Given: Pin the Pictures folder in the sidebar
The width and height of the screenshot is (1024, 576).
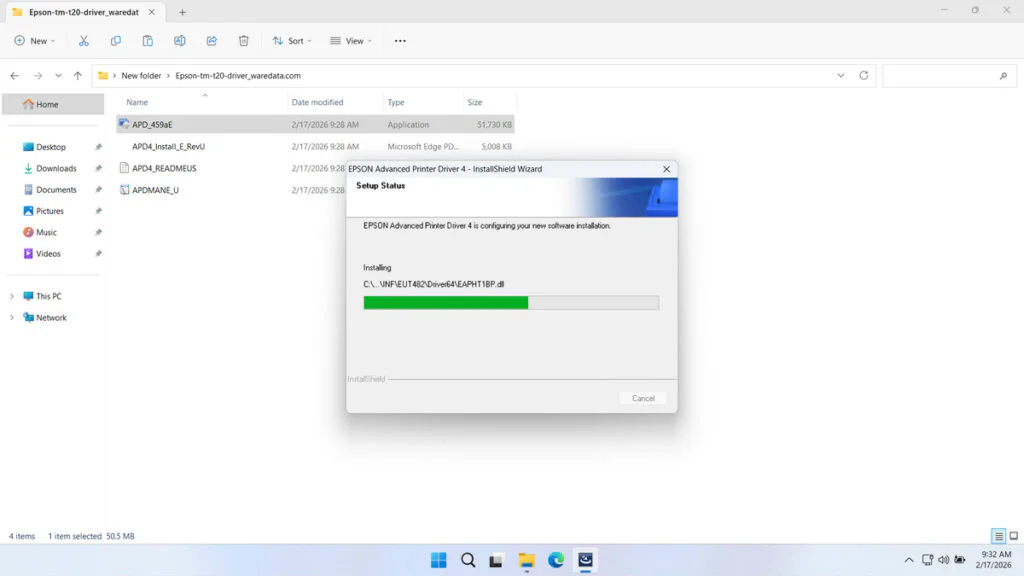Looking at the screenshot, I should coord(97,211).
